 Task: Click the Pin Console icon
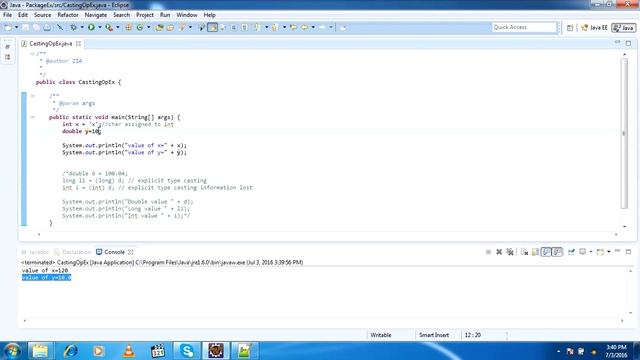571,252
